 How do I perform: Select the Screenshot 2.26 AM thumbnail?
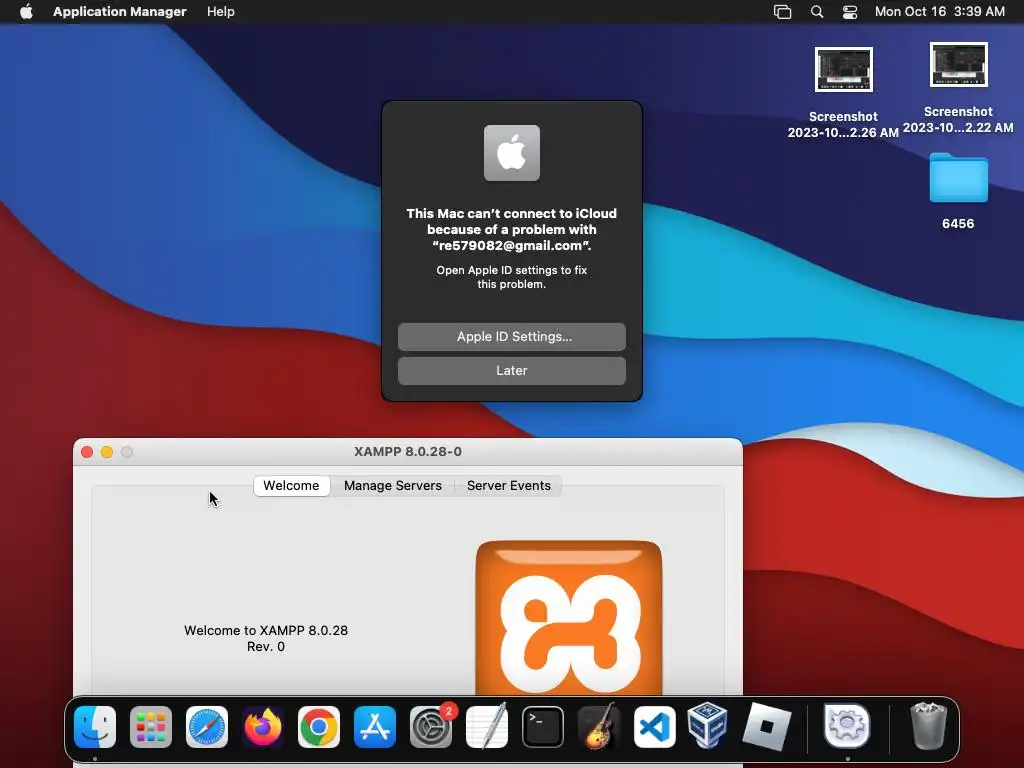pyautogui.click(x=843, y=69)
